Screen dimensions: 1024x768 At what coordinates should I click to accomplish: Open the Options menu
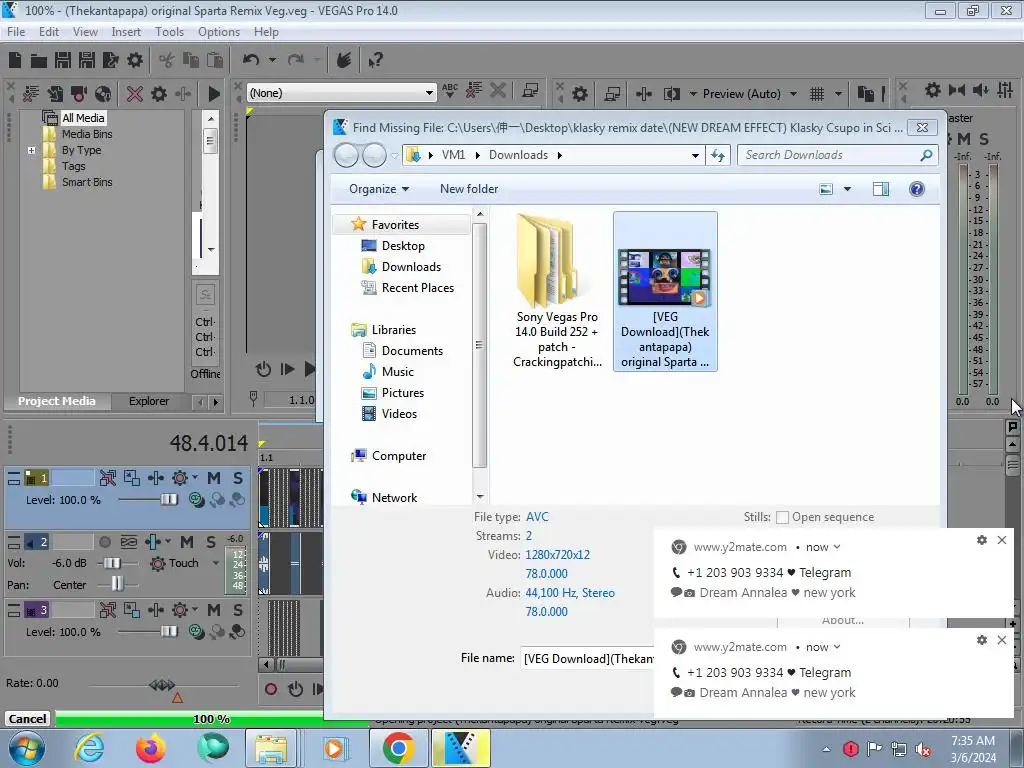pos(219,32)
